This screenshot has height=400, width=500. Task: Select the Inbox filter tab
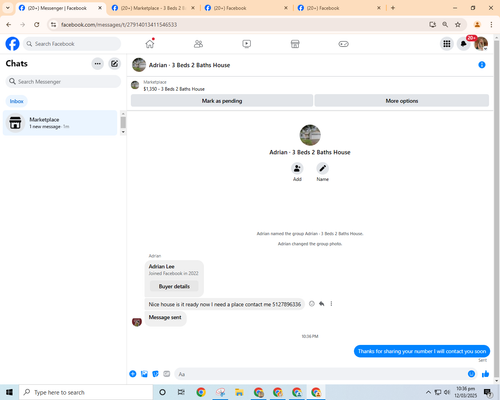pyautogui.click(x=17, y=101)
